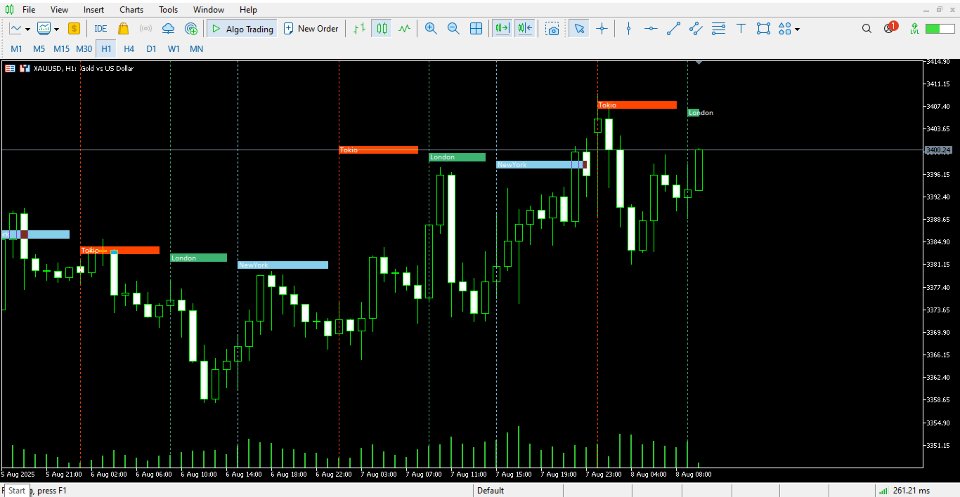Tile chart windows with grid icon
The image size is (960, 497).
[476, 28]
